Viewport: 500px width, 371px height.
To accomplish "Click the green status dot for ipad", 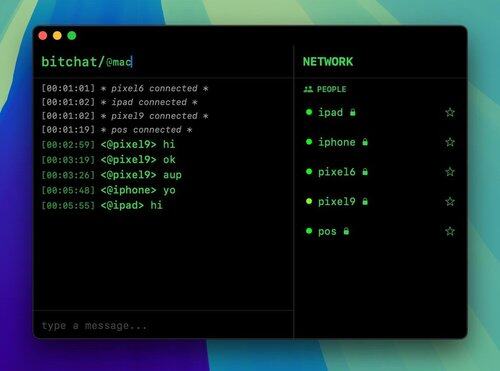I will (x=309, y=112).
